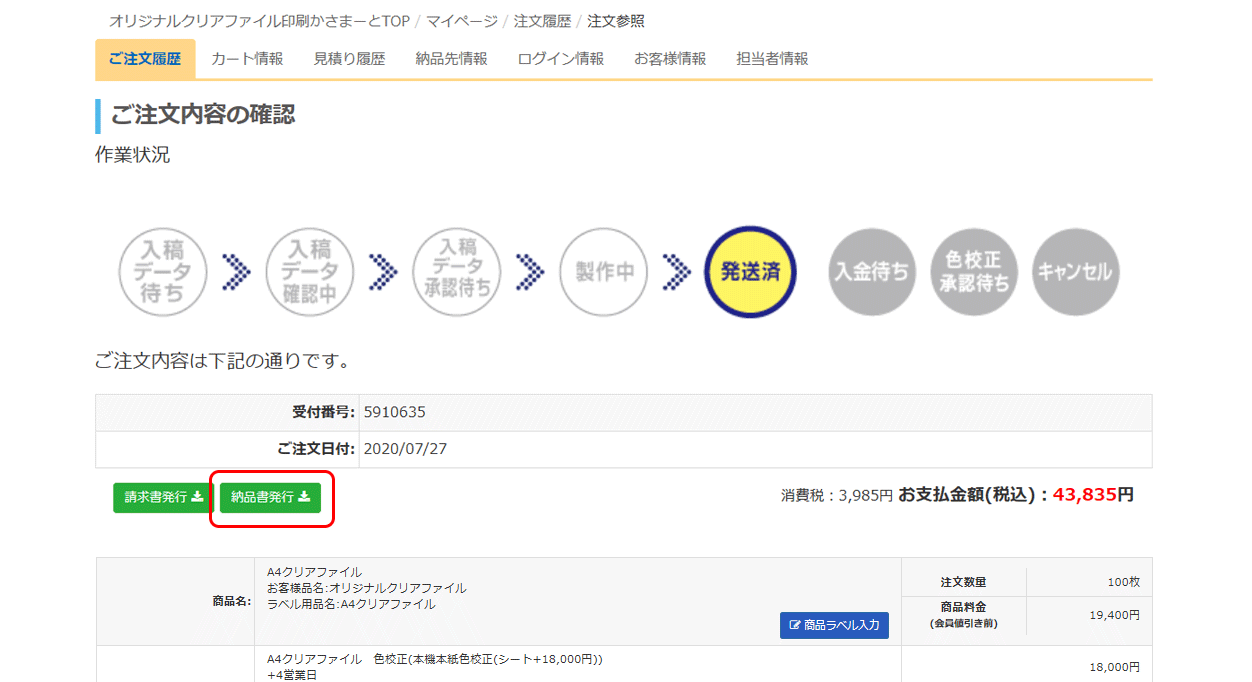Open the 納品先情報 tab
The image size is (1252, 682).
[x=451, y=59]
